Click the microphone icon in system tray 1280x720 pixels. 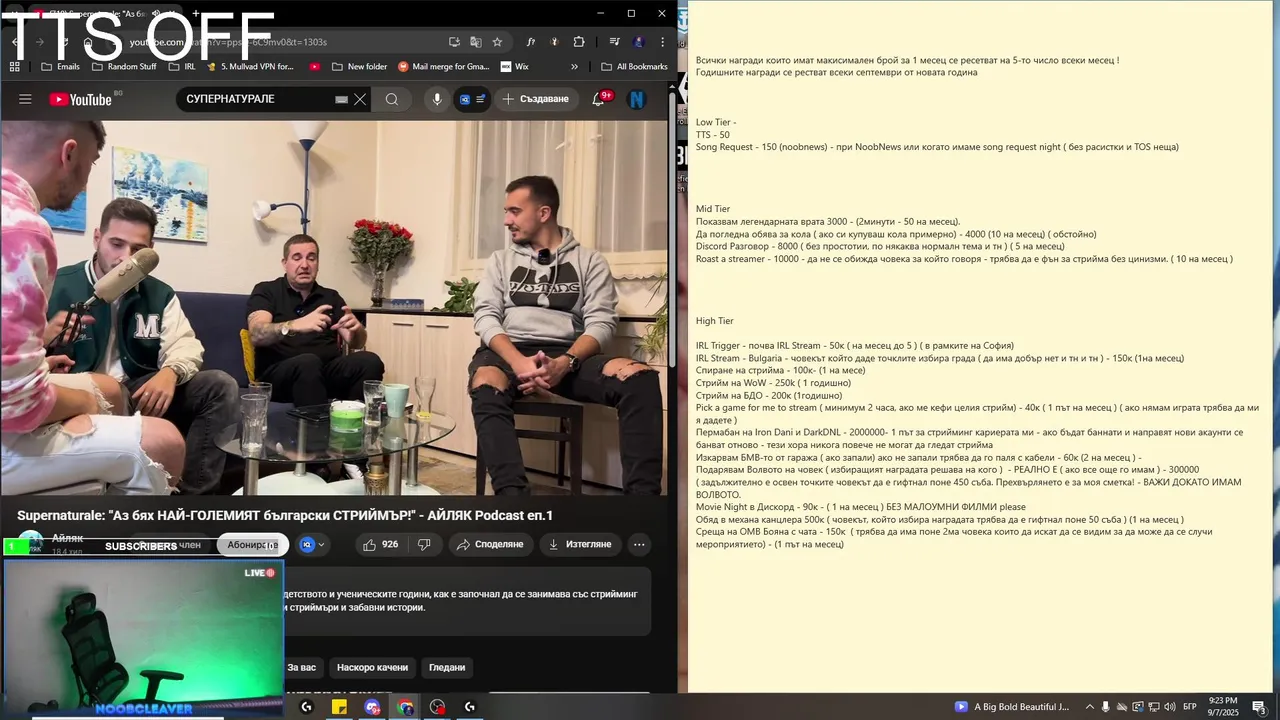click(x=1107, y=707)
